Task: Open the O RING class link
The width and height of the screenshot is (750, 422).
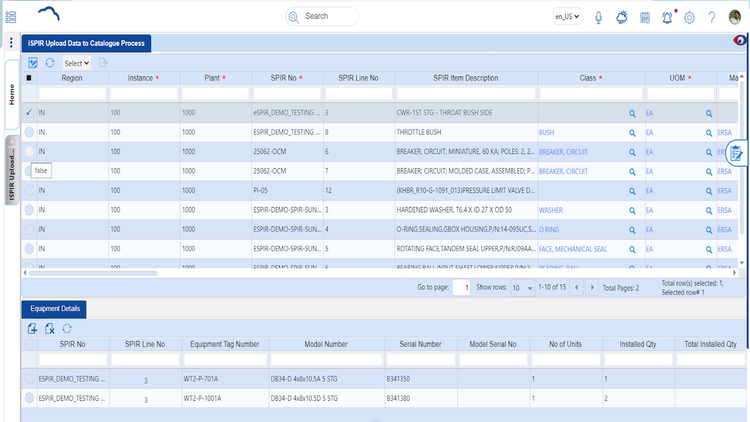Action: 549,230
